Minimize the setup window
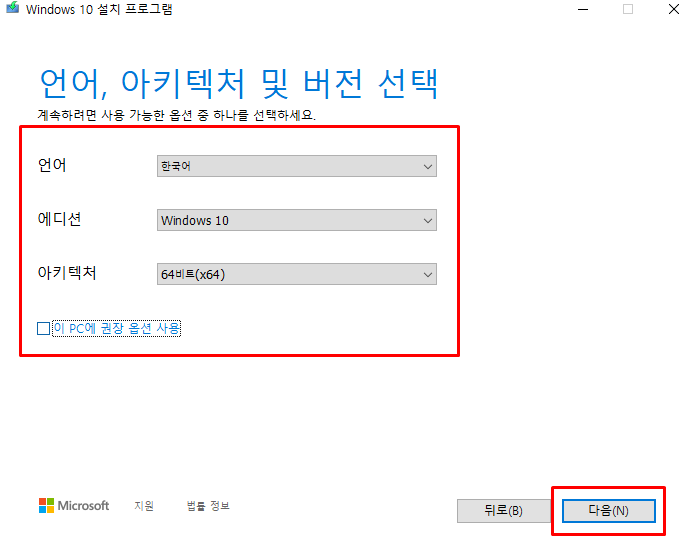 pyautogui.click(x=583, y=9)
